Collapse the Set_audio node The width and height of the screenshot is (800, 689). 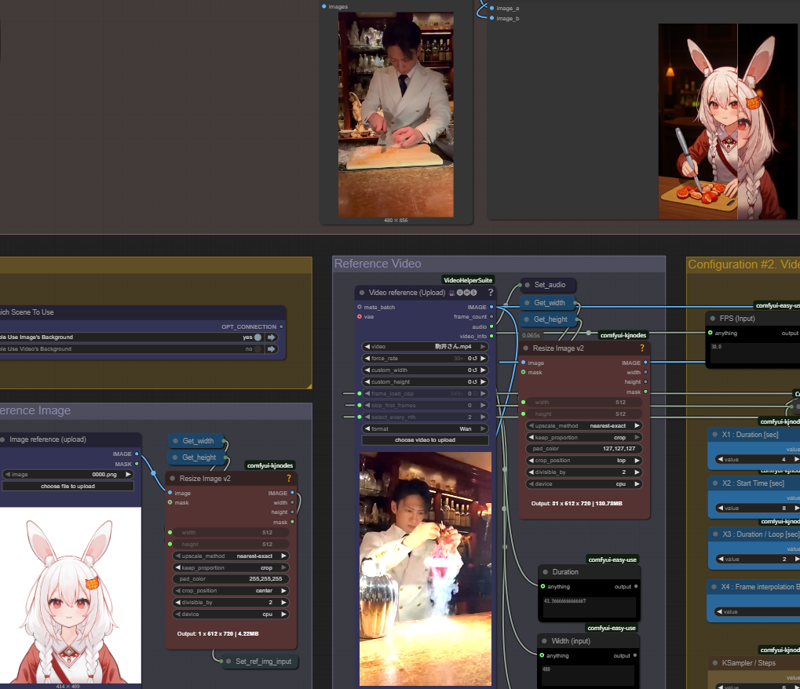pyautogui.click(x=527, y=285)
